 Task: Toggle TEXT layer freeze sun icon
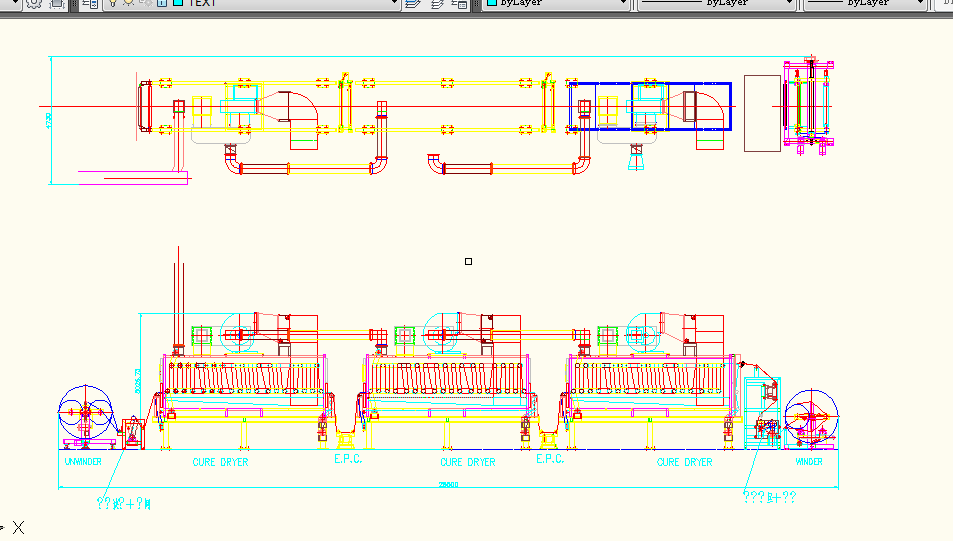(x=129, y=3)
